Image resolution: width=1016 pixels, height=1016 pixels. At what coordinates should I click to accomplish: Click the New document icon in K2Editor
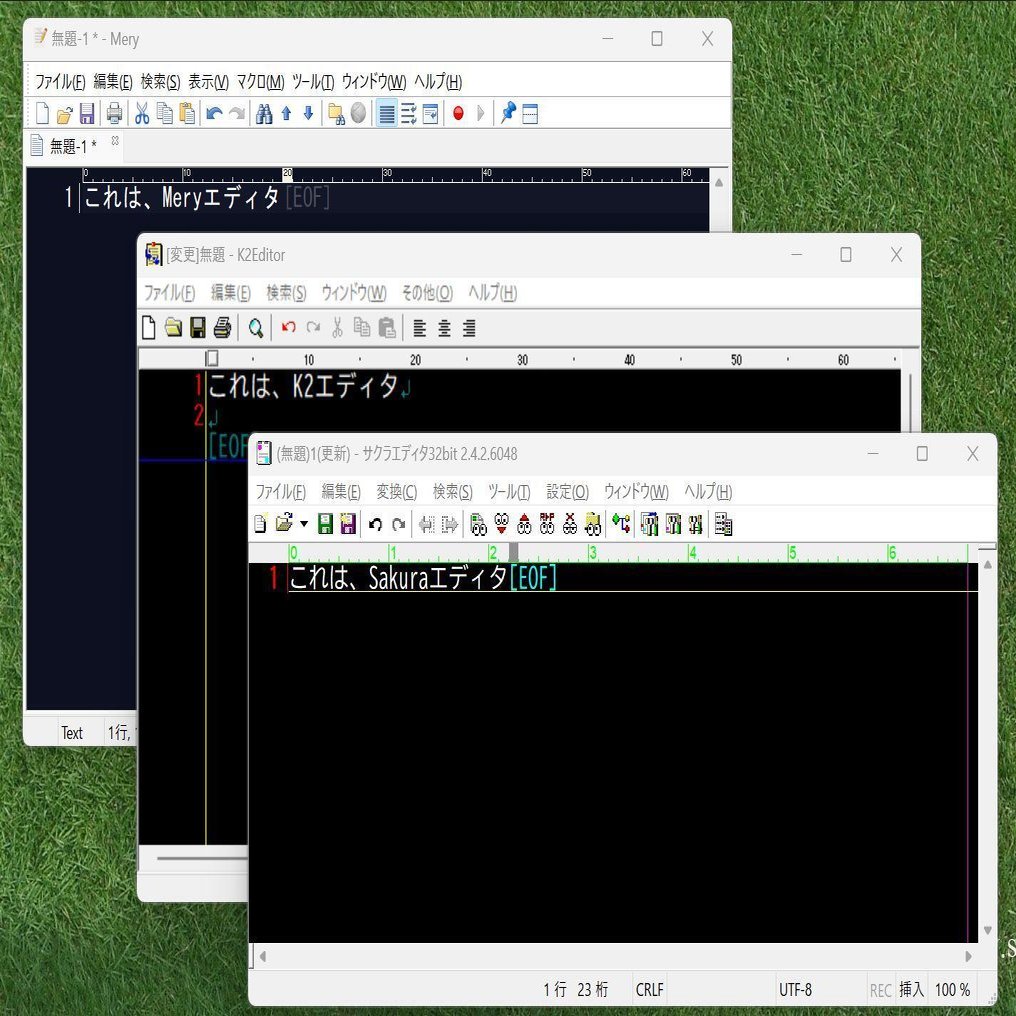pyautogui.click(x=149, y=328)
